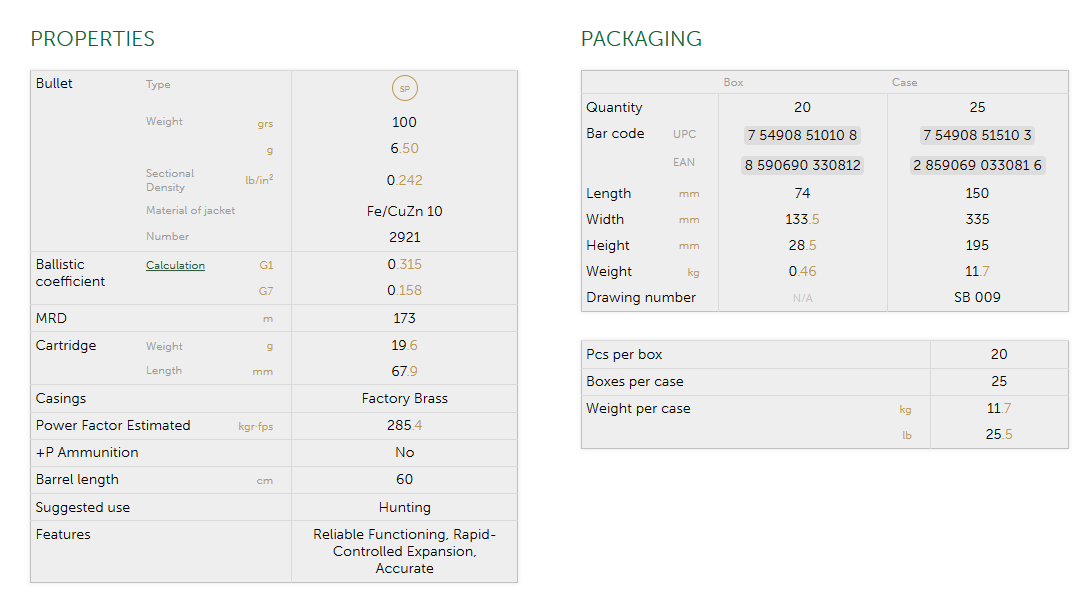Image resolution: width=1088 pixels, height=610 pixels.
Task: Click the SP bullet type icon
Action: (x=404, y=89)
